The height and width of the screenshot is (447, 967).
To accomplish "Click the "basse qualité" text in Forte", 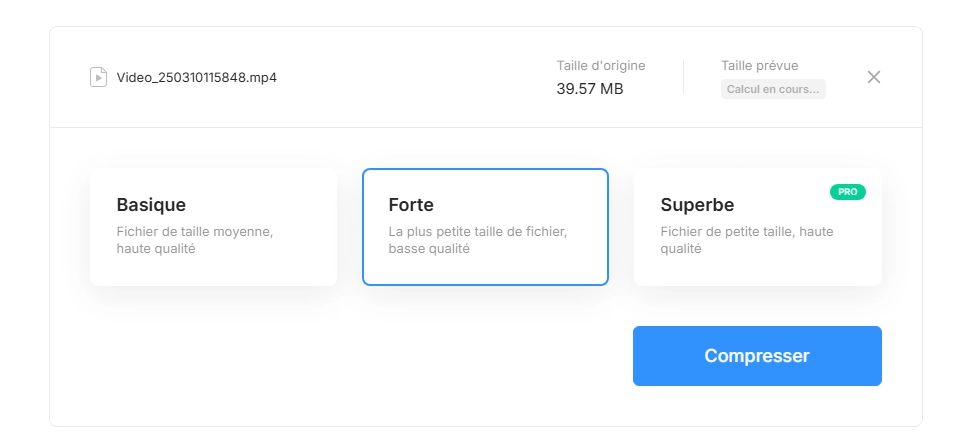I will pos(429,249).
